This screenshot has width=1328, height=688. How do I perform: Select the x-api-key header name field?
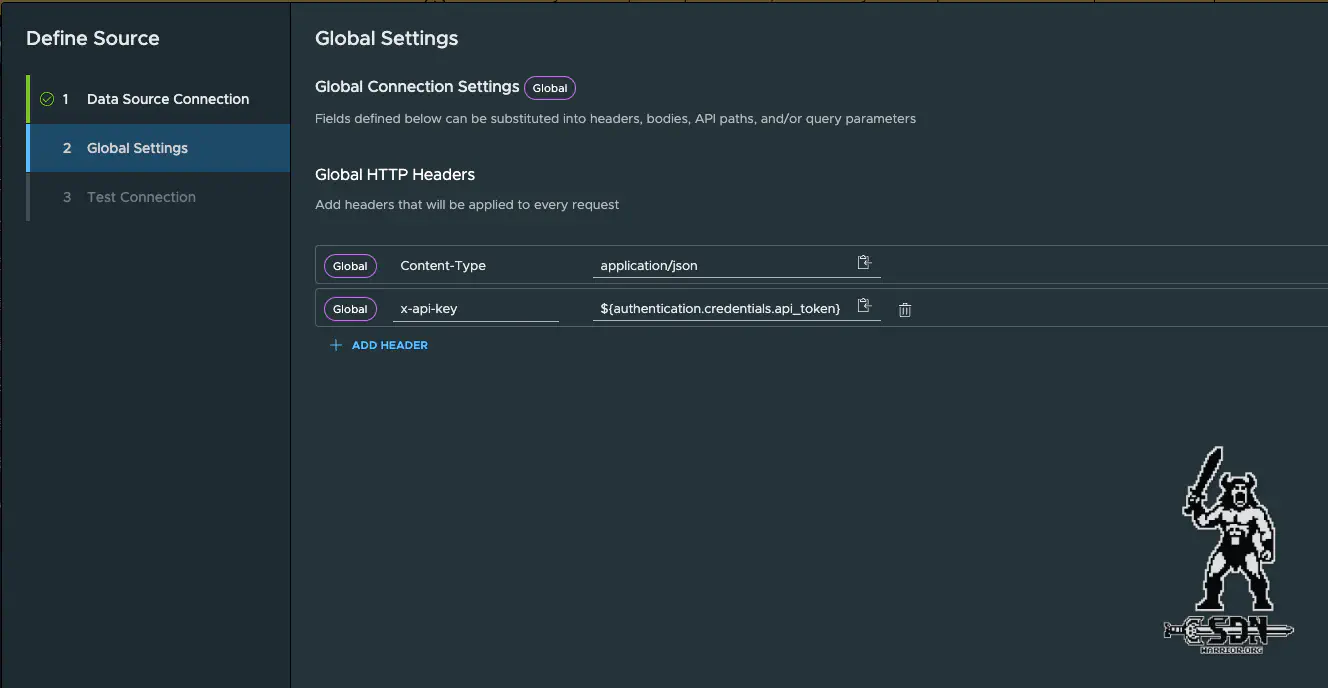click(x=476, y=308)
